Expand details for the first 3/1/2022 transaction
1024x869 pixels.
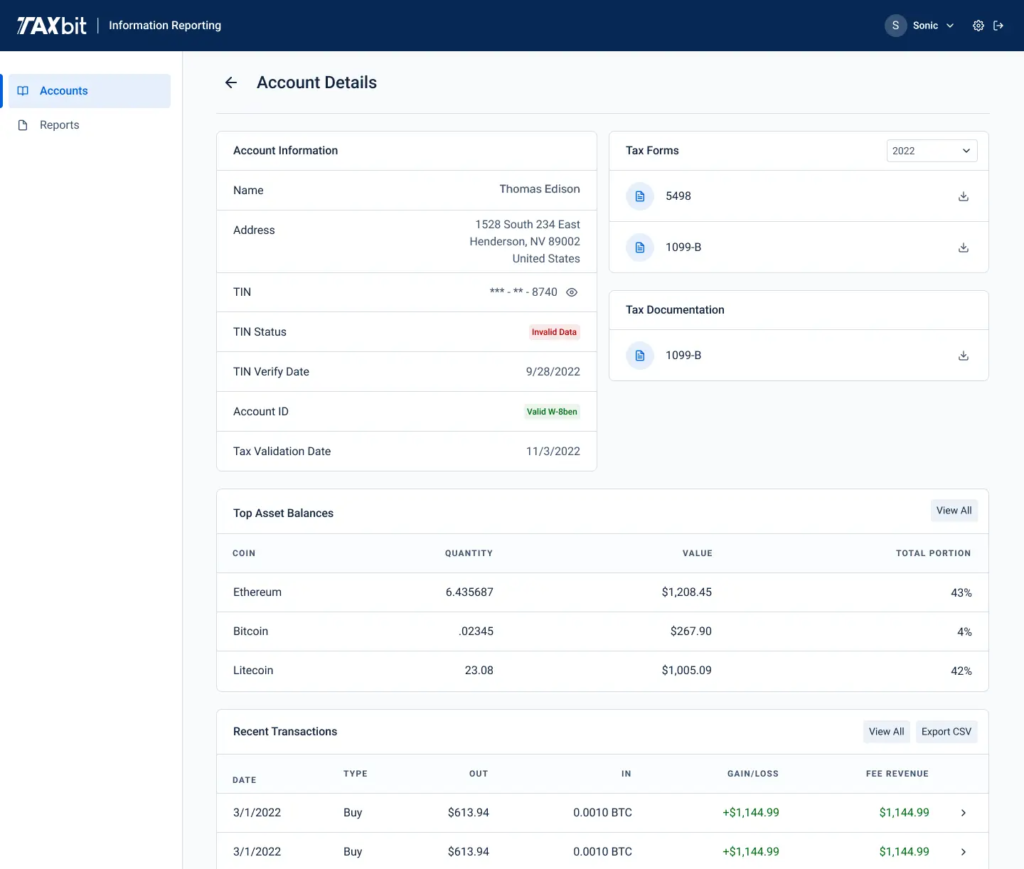[x=963, y=812]
